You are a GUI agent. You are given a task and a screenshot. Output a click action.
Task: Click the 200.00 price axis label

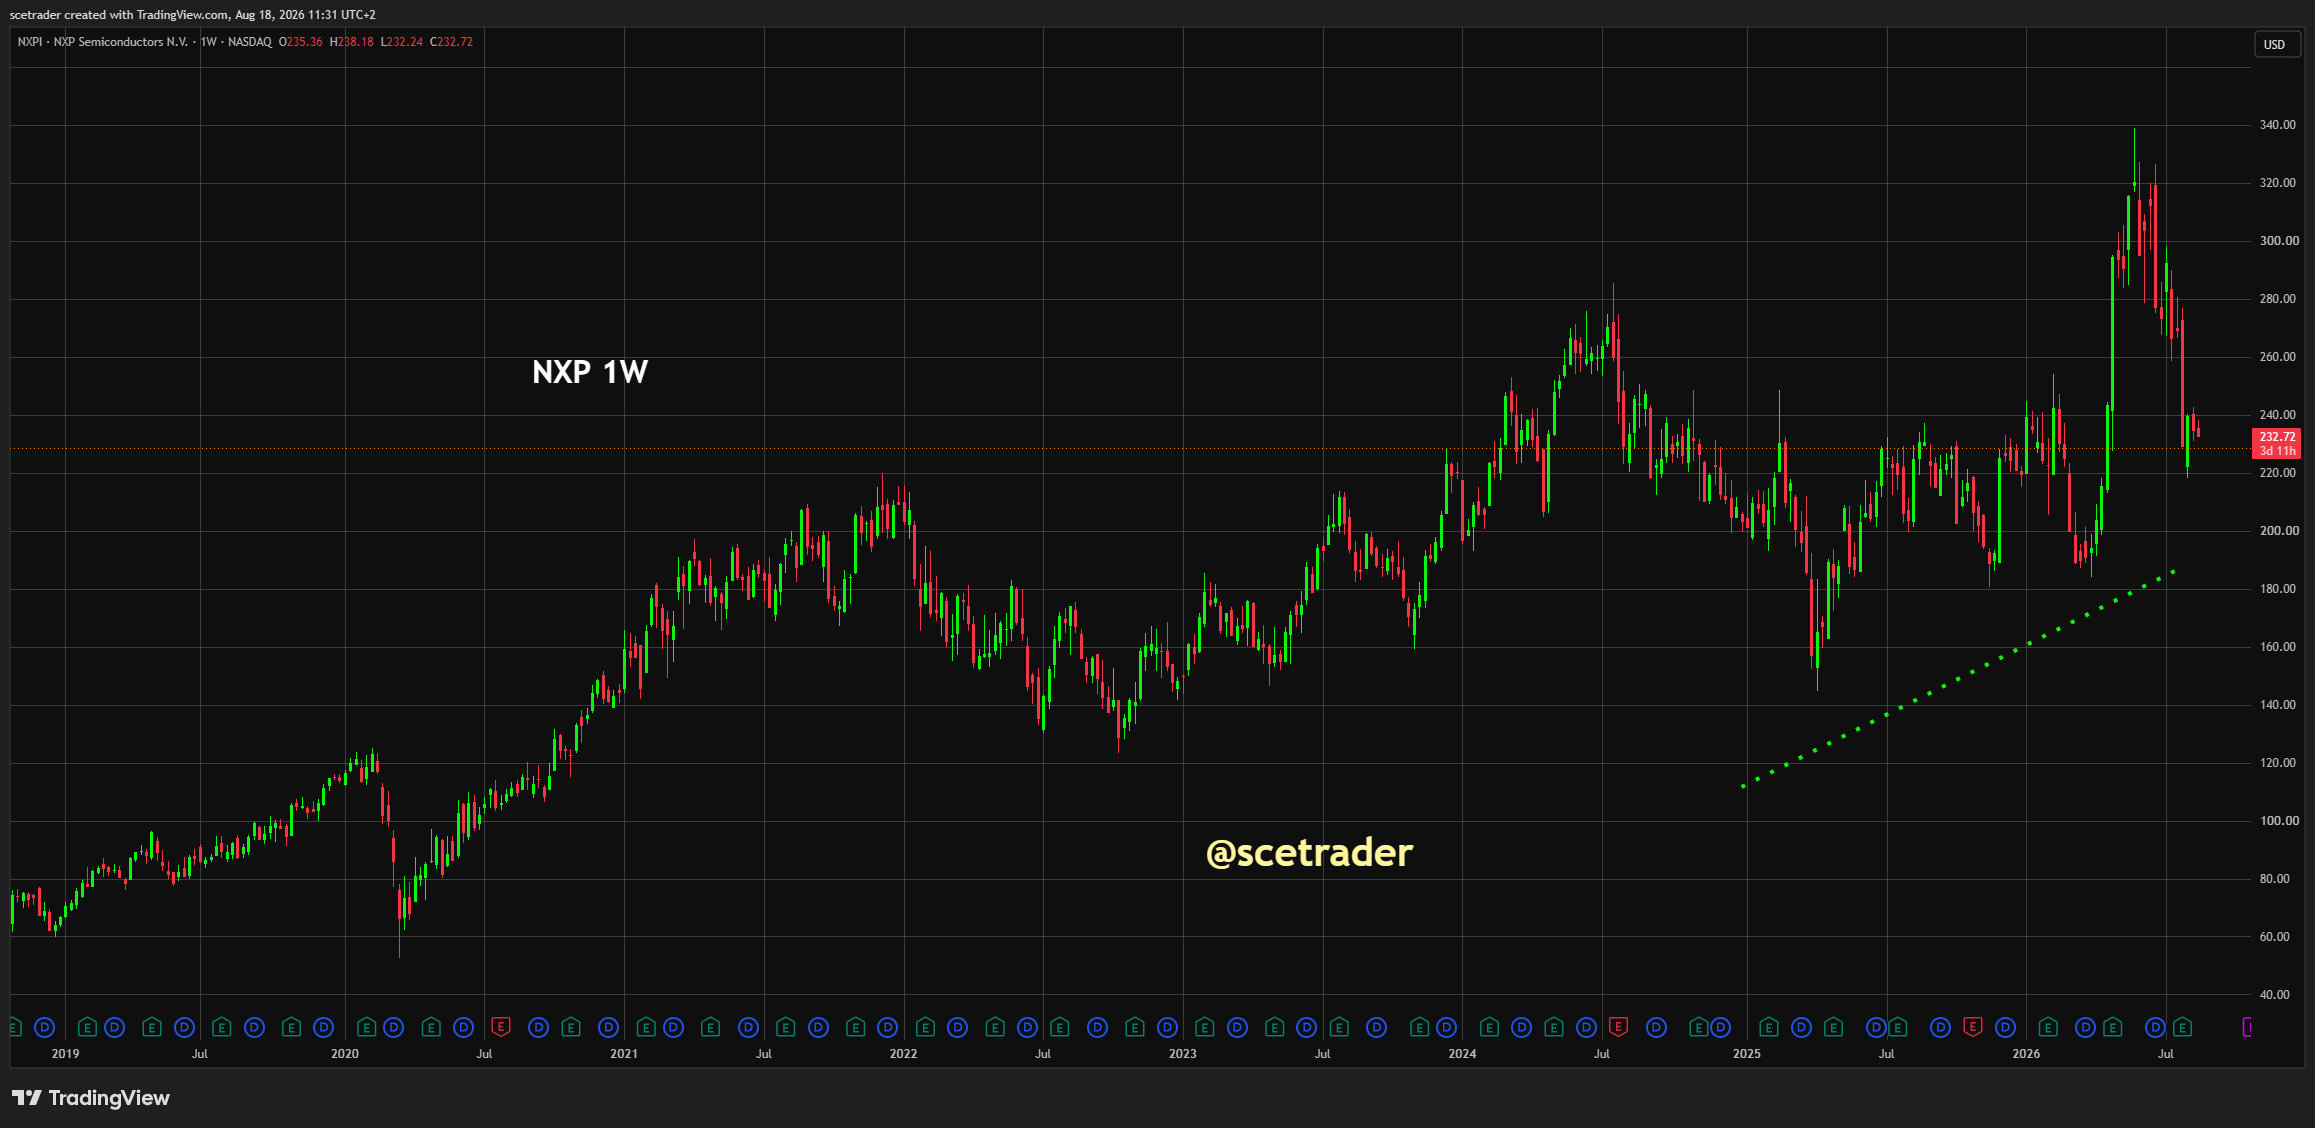(2279, 531)
